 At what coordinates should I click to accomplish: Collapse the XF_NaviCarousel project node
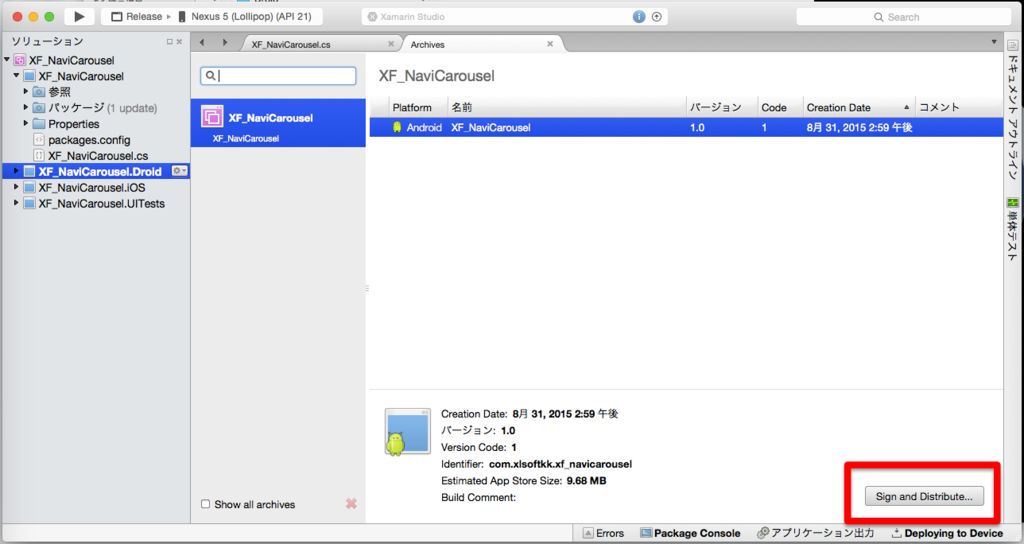point(16,76)
